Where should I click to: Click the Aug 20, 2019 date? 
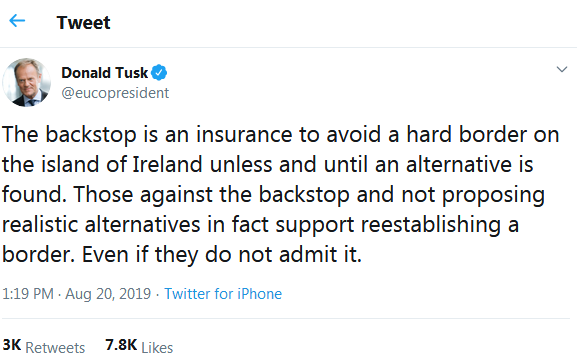pyautogui.click(x=108, y=294)
